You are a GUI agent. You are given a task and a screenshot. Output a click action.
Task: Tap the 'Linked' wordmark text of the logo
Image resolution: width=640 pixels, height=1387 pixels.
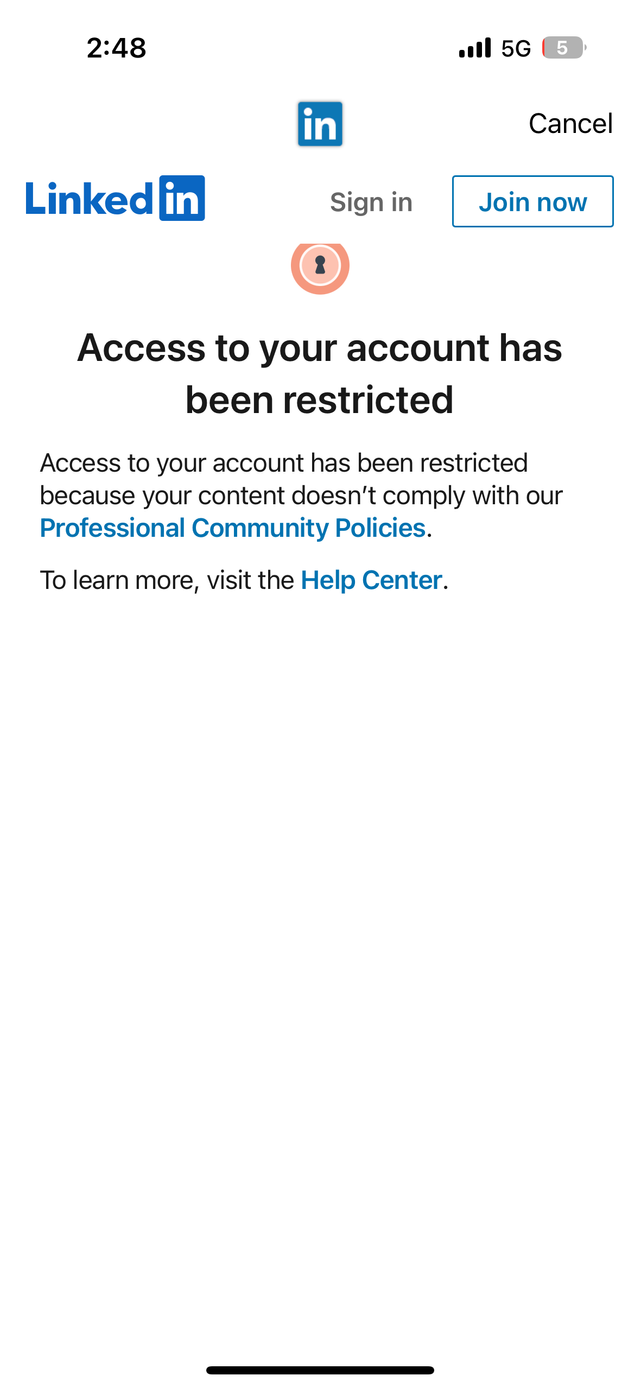point(90,199)
